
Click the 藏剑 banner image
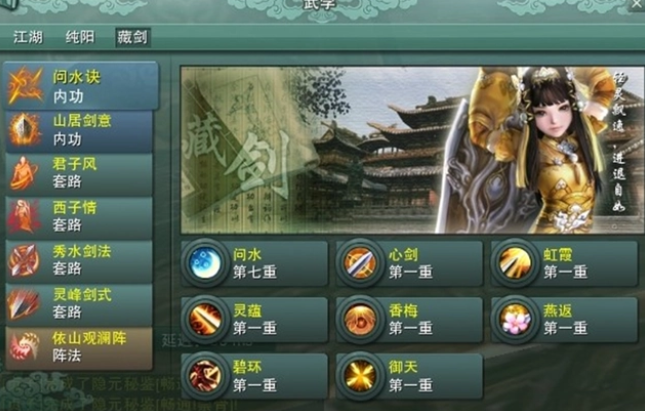coord(413,150)
